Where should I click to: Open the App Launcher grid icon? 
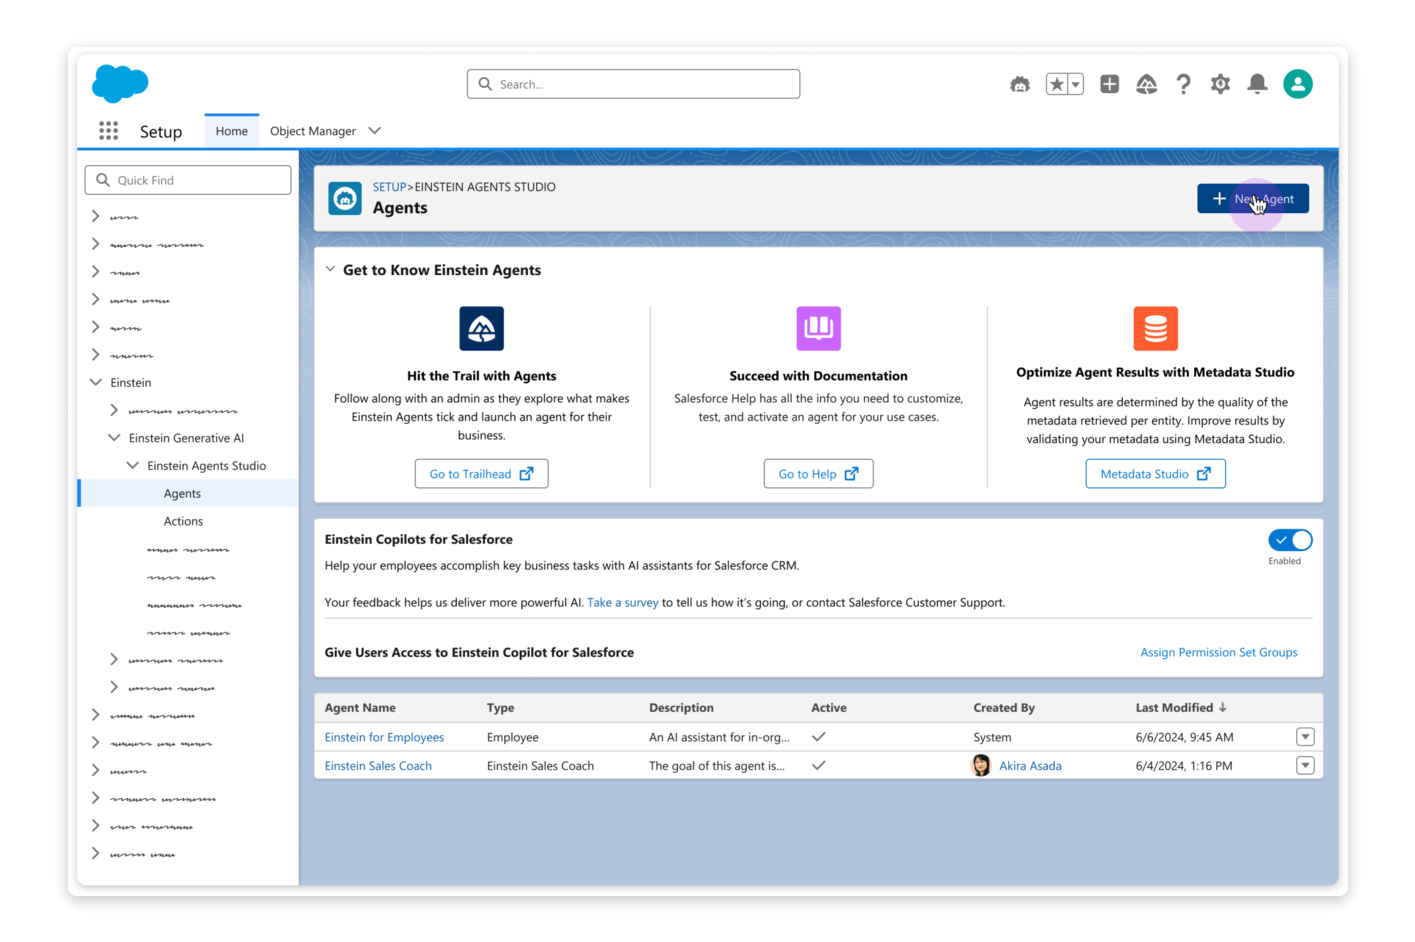click(x=108, y=131)
